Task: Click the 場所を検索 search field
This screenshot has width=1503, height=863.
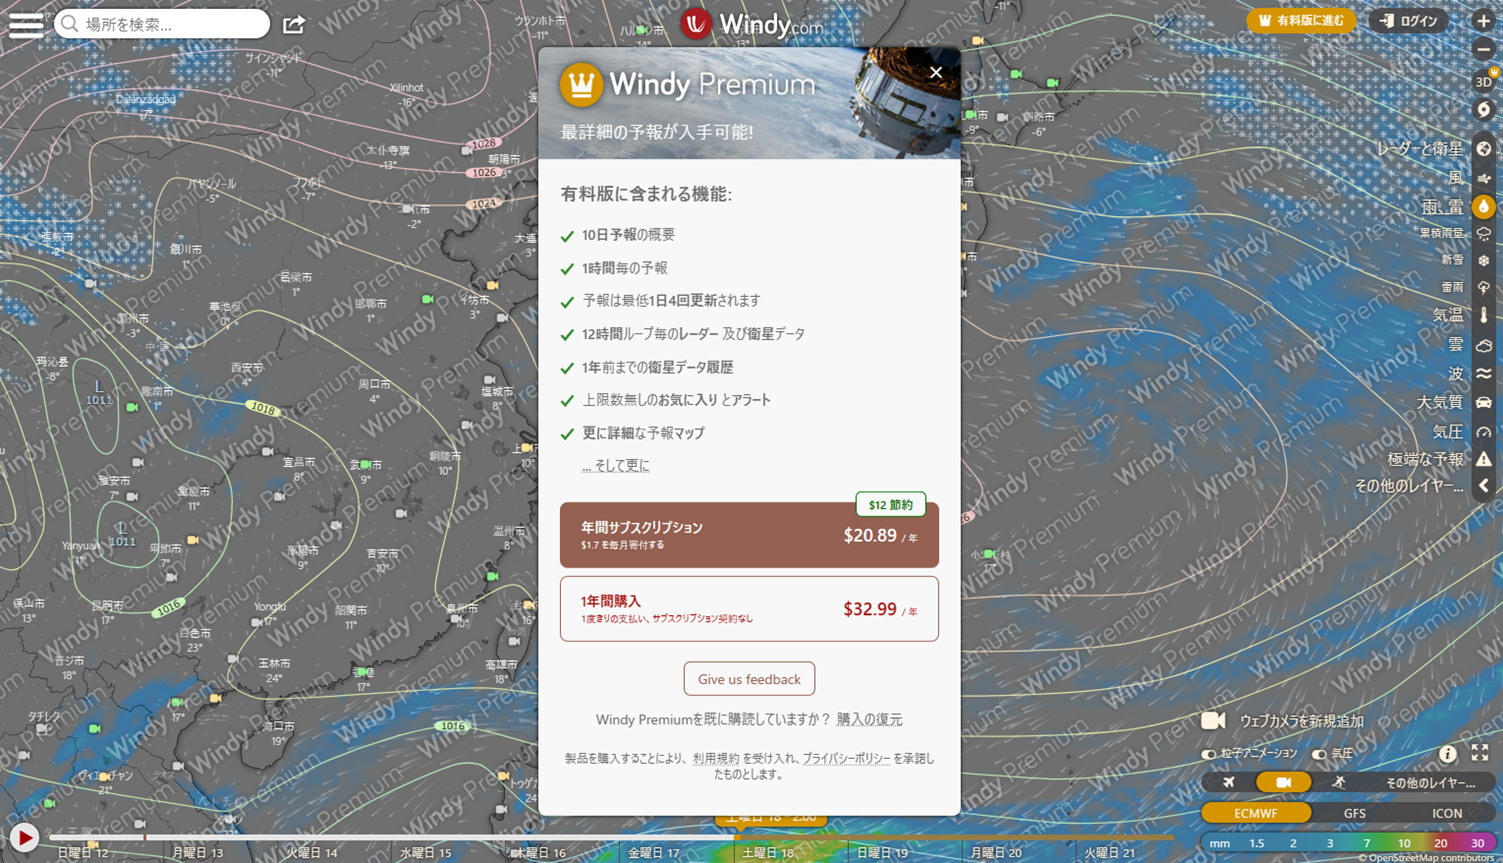Action: click(x=160, y=23)
